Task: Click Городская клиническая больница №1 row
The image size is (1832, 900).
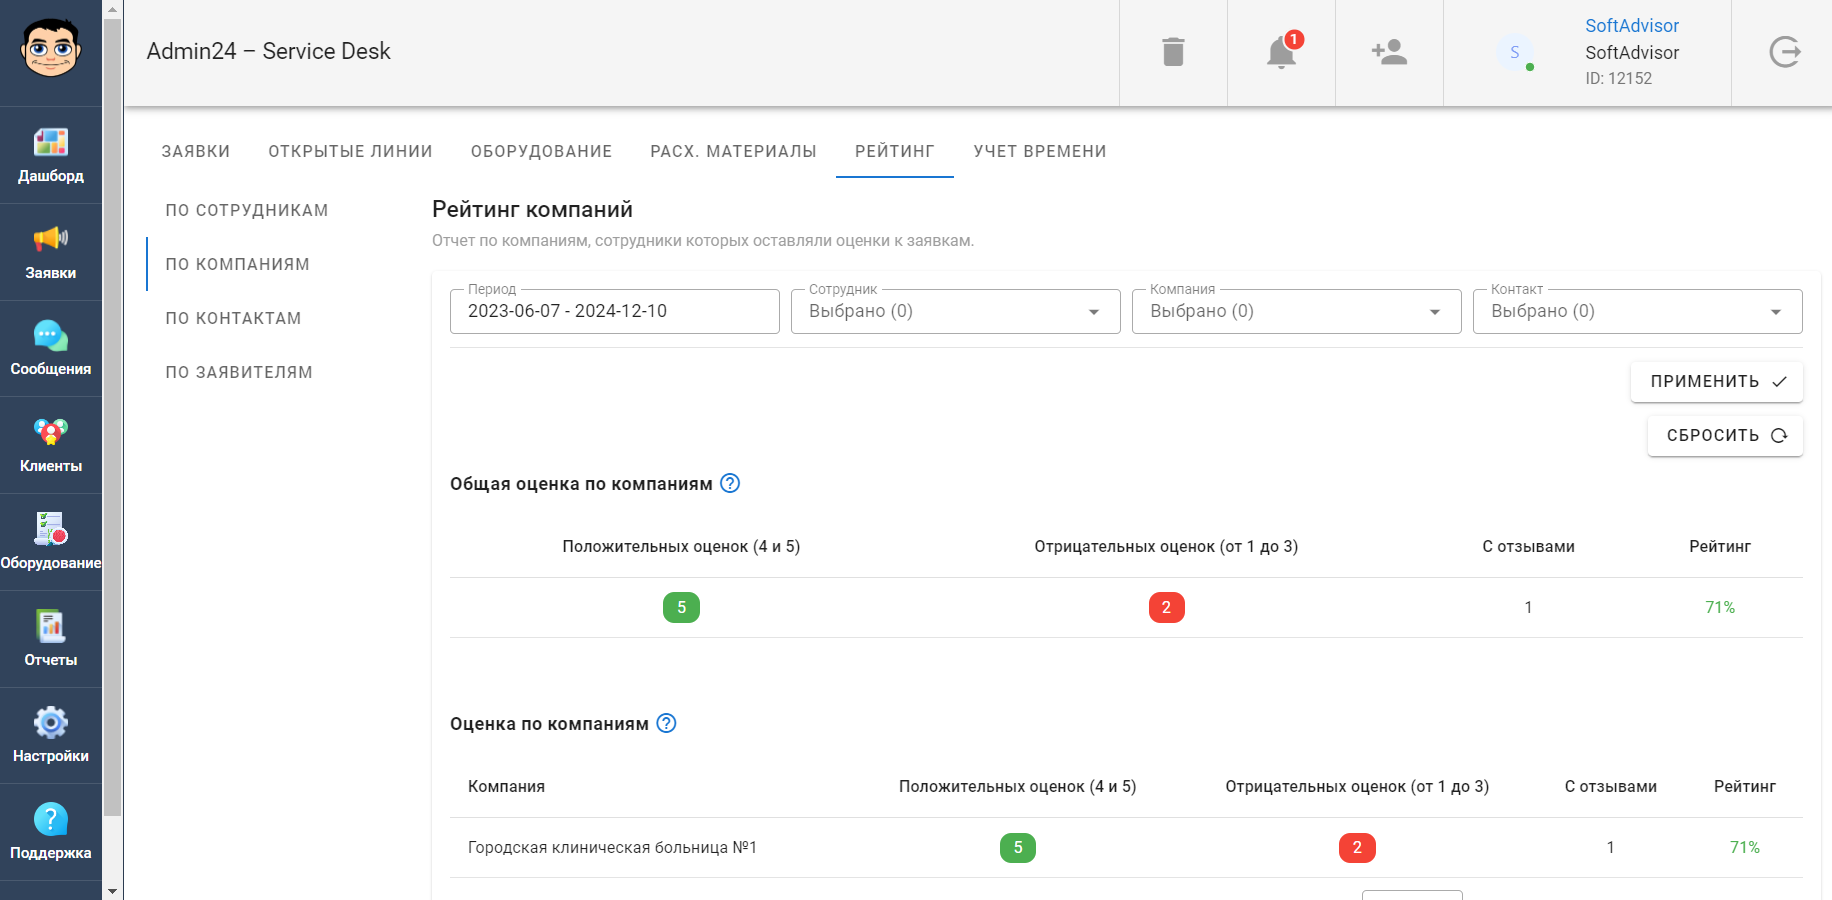Action: point(1126,847)
